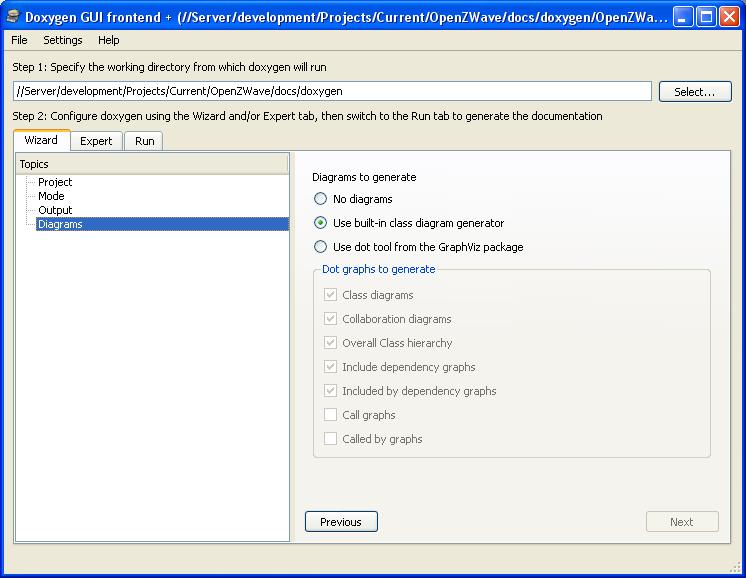This screenshot has height=578, width=746.
Task: Choose Use built-in class diagram generator
Action: [x=321, y=223]
